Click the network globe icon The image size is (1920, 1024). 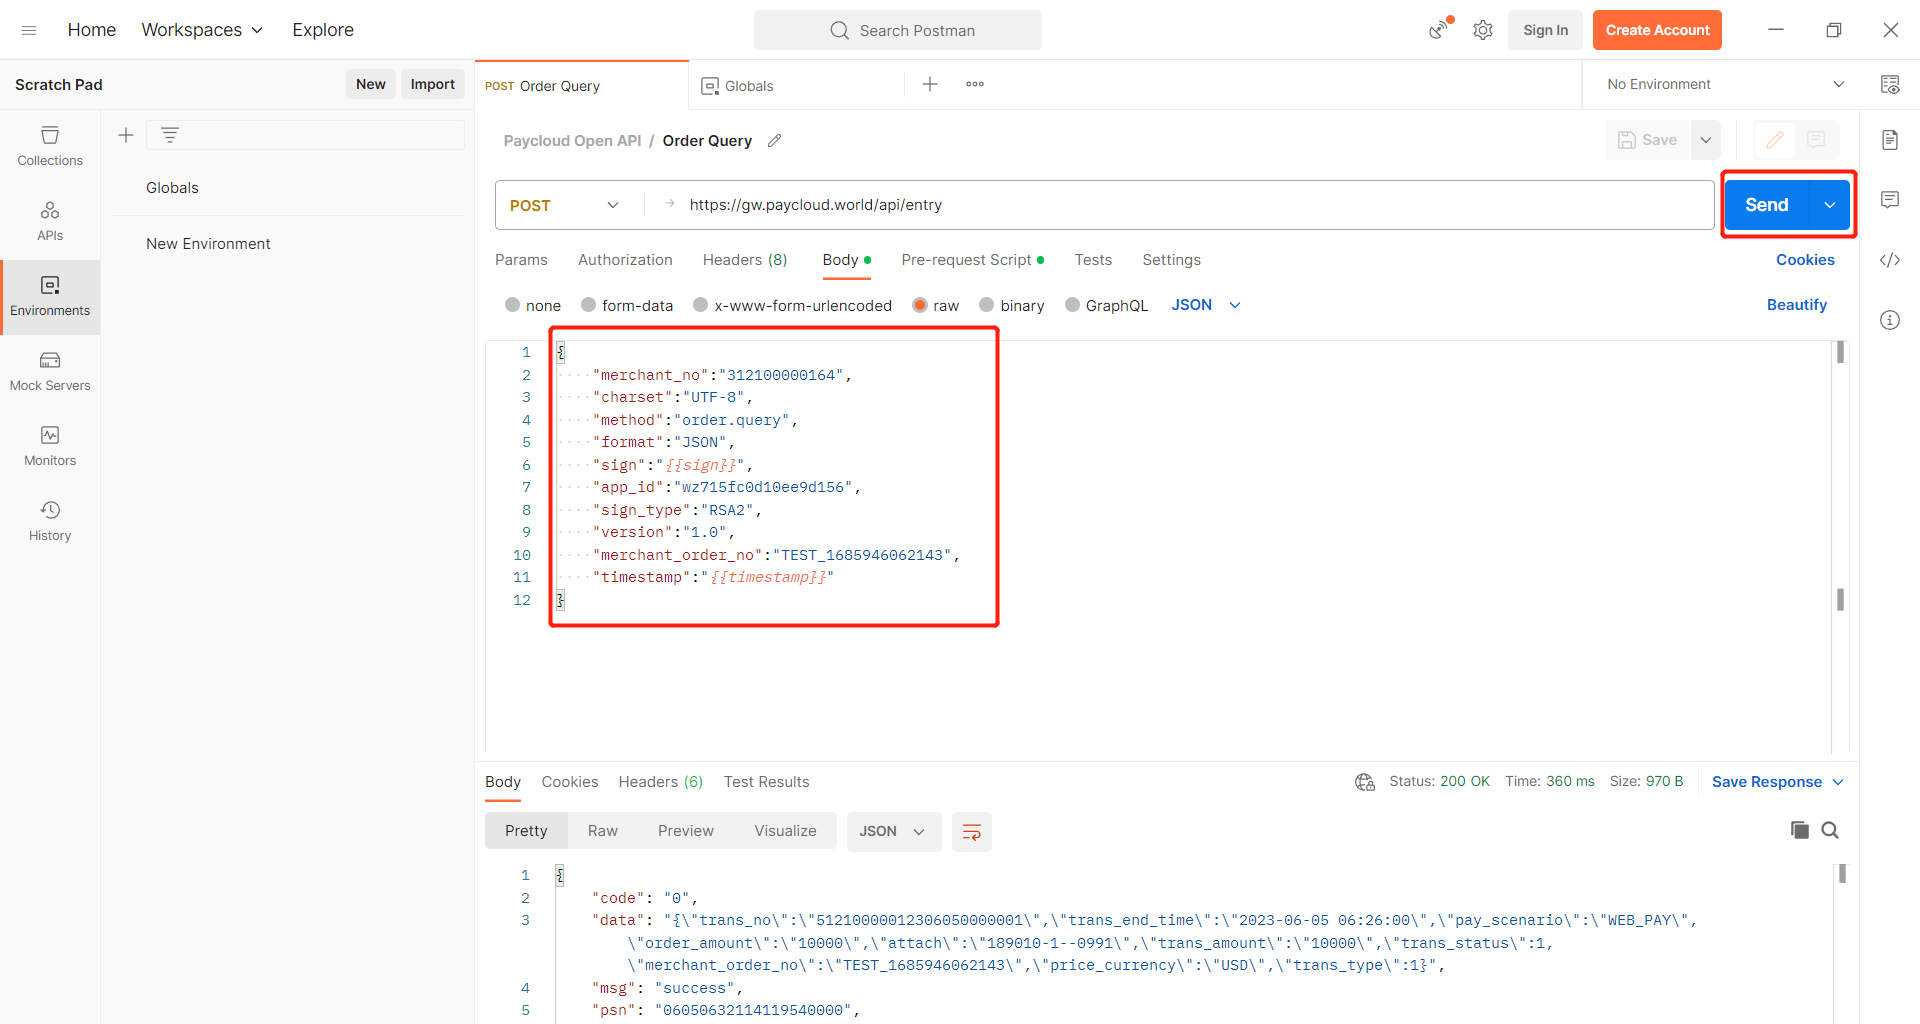1365,782
